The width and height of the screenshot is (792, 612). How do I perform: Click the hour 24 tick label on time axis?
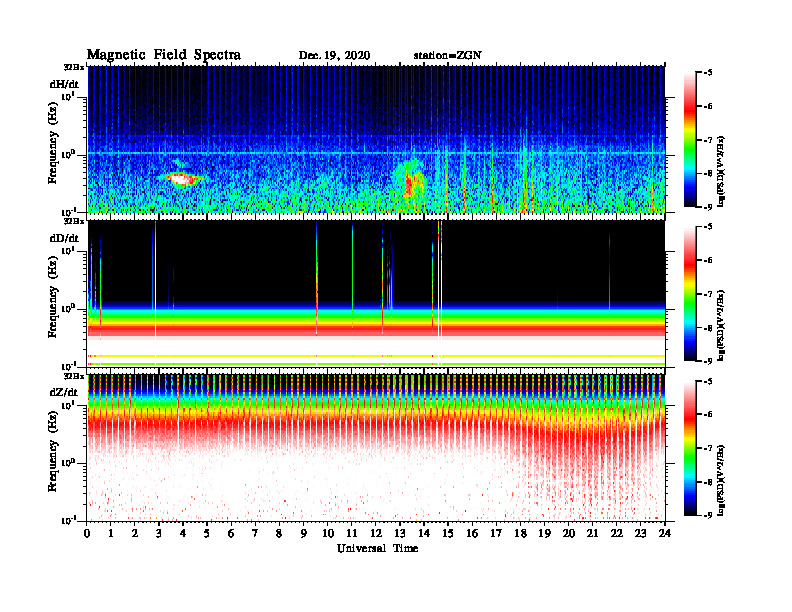(x=665, y=534)
